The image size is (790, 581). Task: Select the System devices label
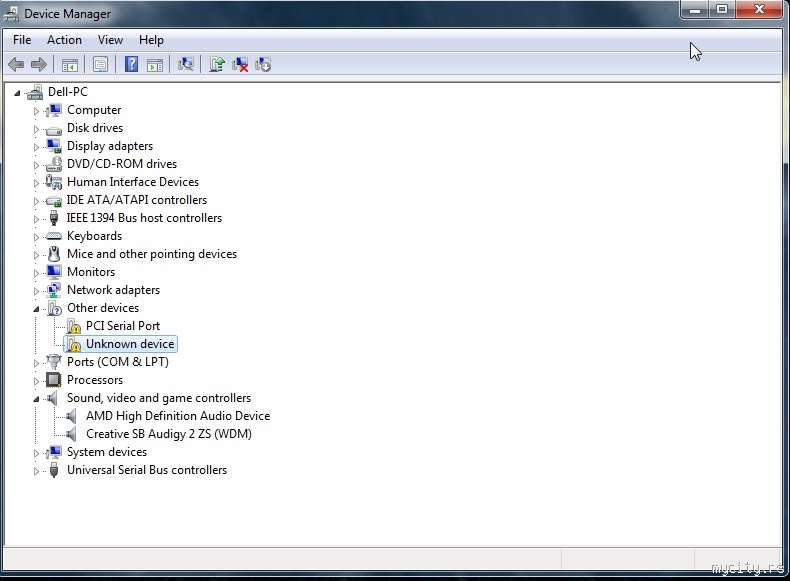107,452
